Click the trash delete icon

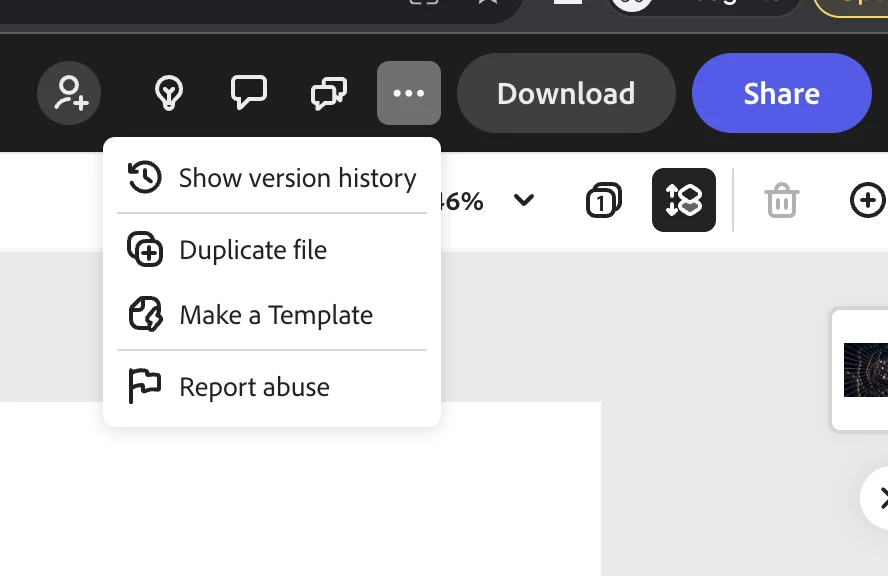[x=782, y=200]
